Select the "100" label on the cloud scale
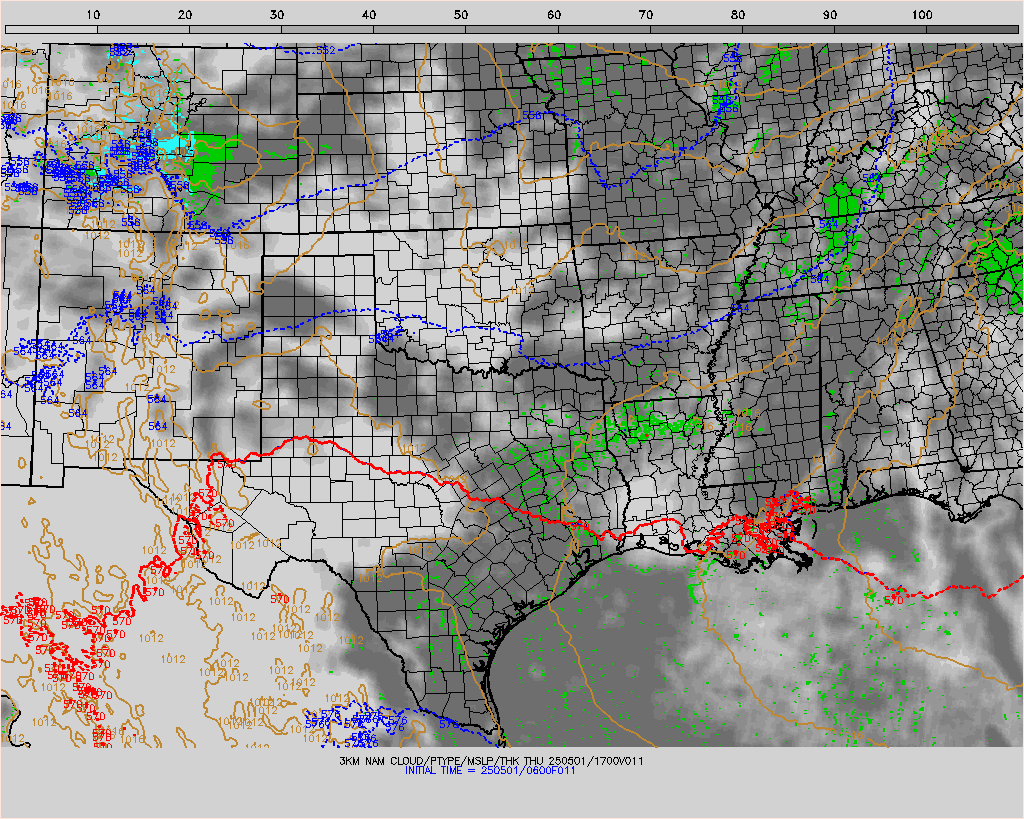The width and height of the screenshot is (1024, 819). [x=922, y=14]
